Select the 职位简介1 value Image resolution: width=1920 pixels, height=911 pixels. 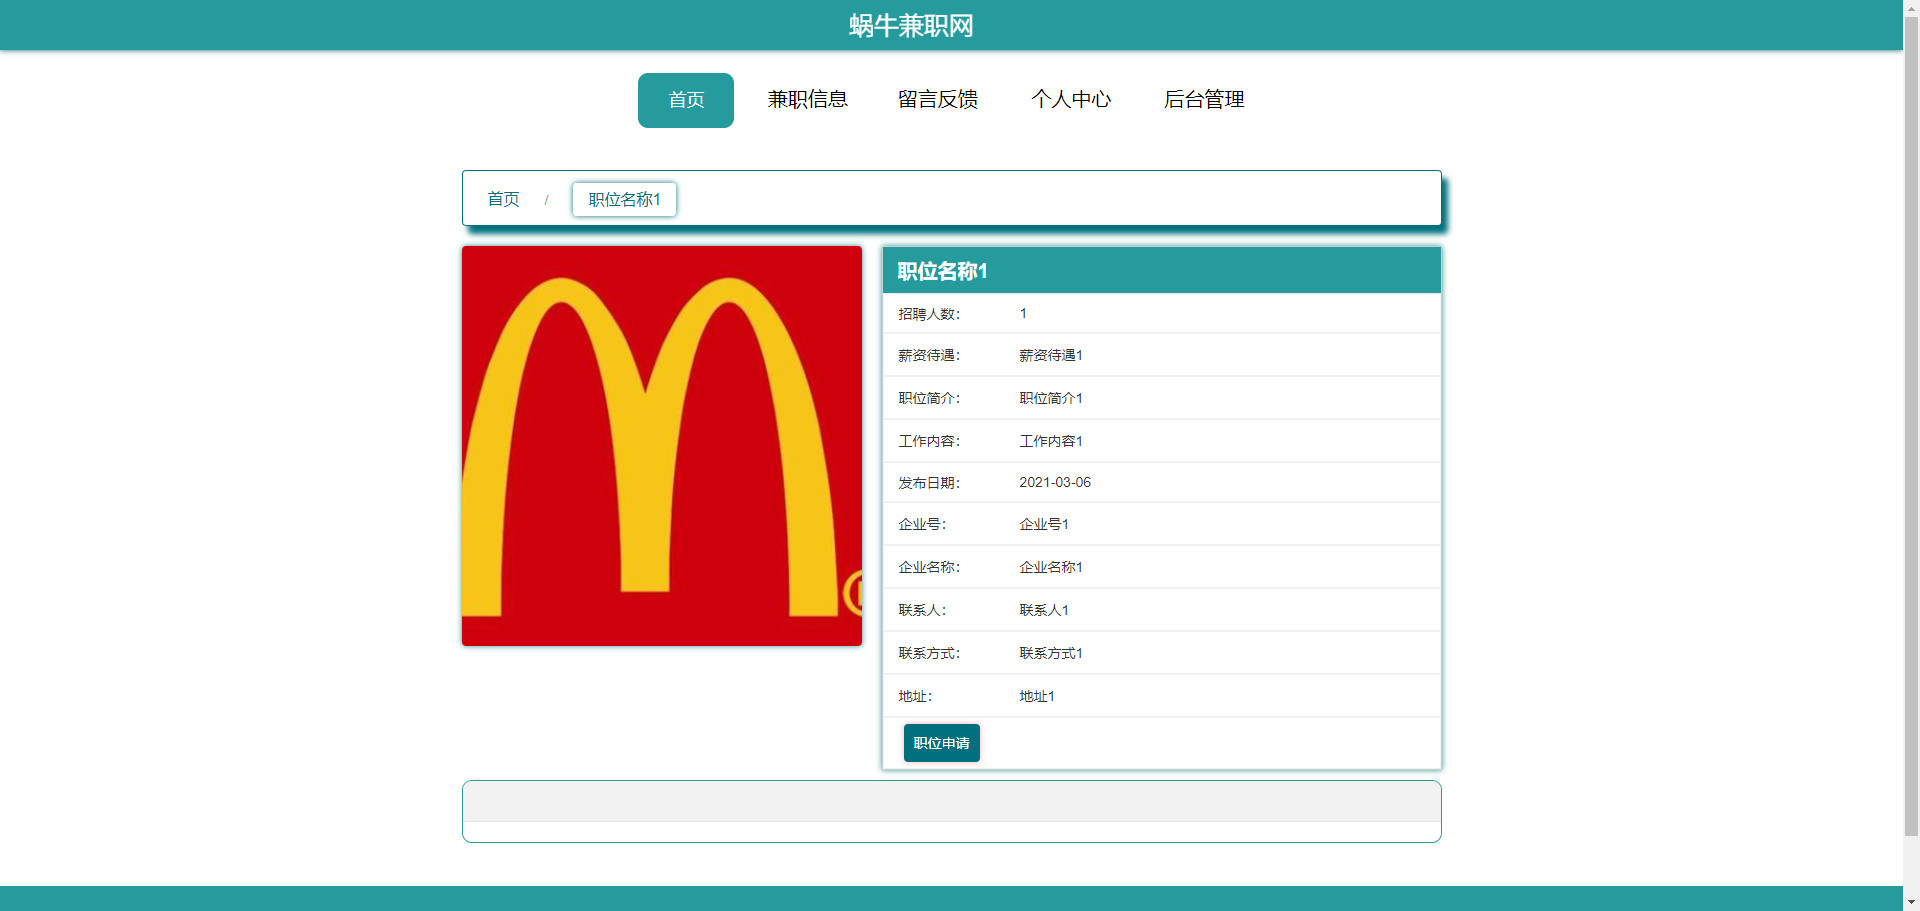click(x=1051, y=398)
